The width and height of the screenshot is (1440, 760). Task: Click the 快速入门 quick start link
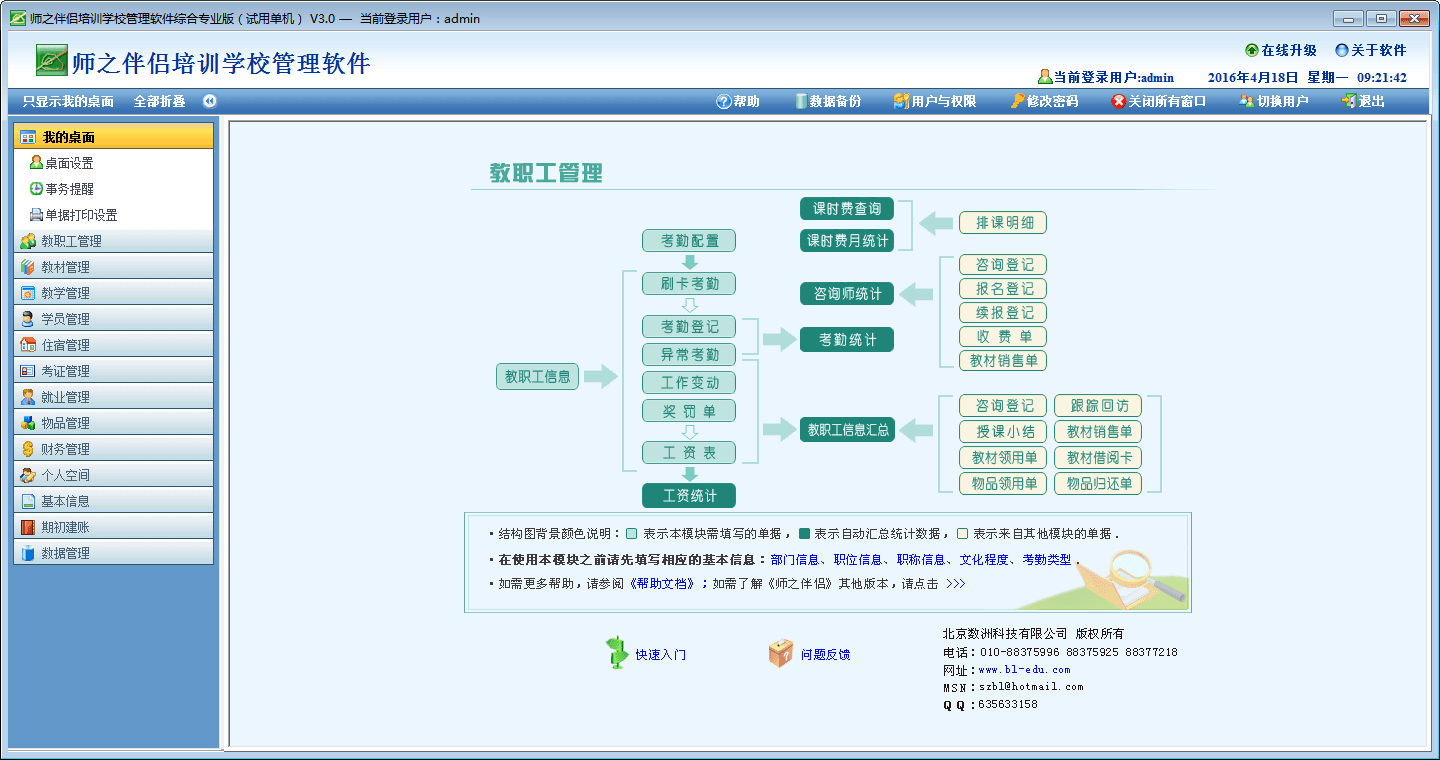click(660, 655)
